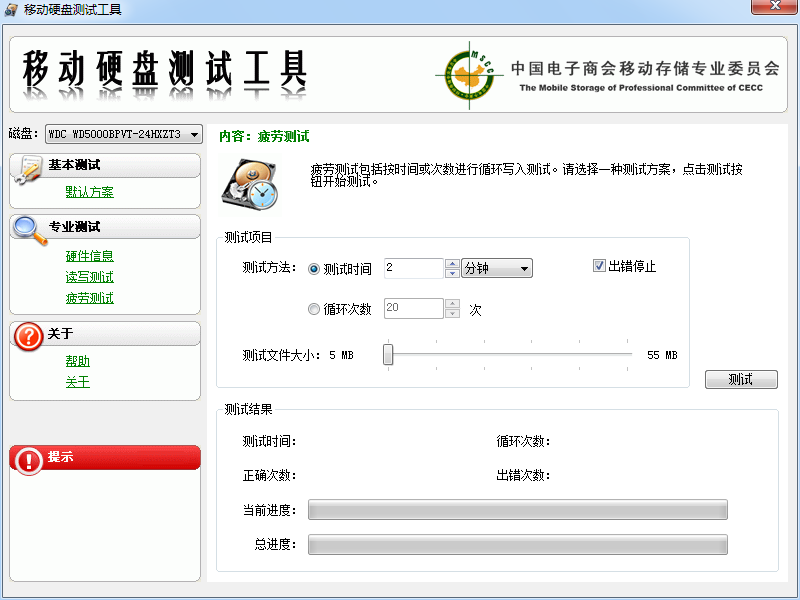Click the red question mark About icon
Image resolution: width=800 pixels, height=600 pixels.
[x=27, y=337]
